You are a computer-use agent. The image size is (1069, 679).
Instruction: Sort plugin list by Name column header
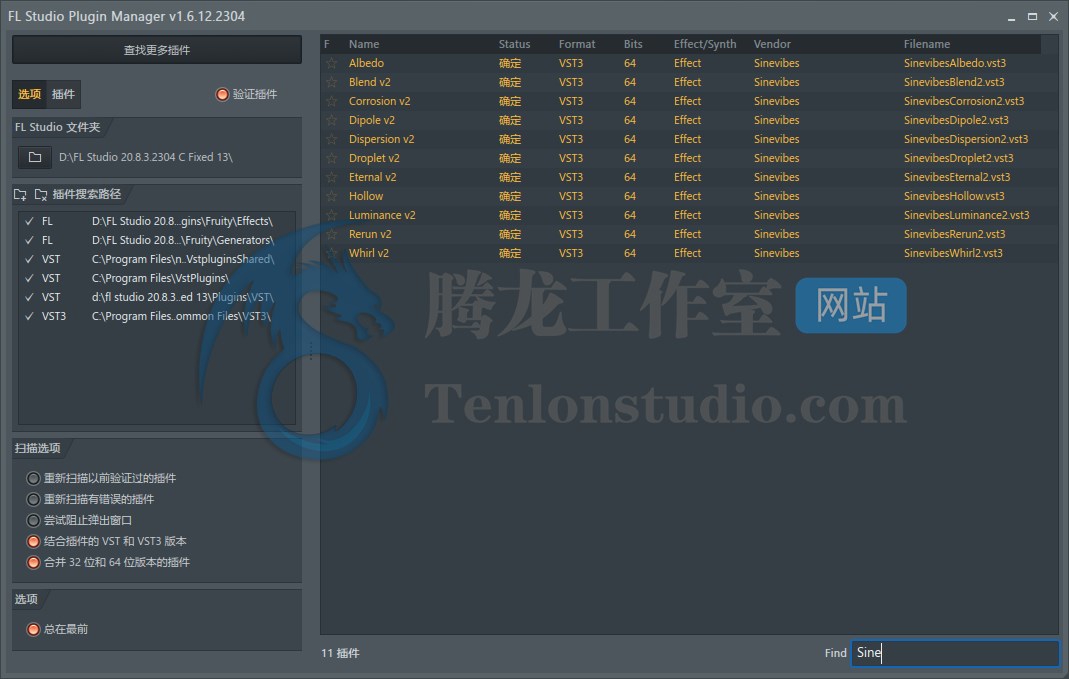coord(364,44)
